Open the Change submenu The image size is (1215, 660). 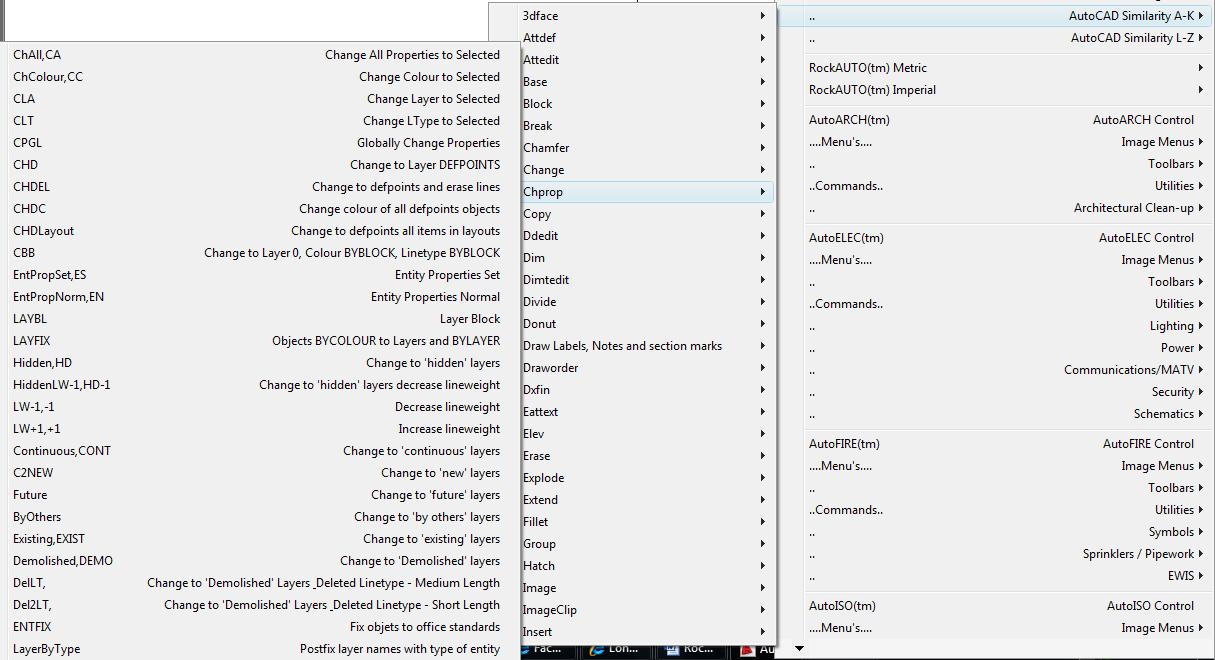pyautogui.click(x=646, y=170)
